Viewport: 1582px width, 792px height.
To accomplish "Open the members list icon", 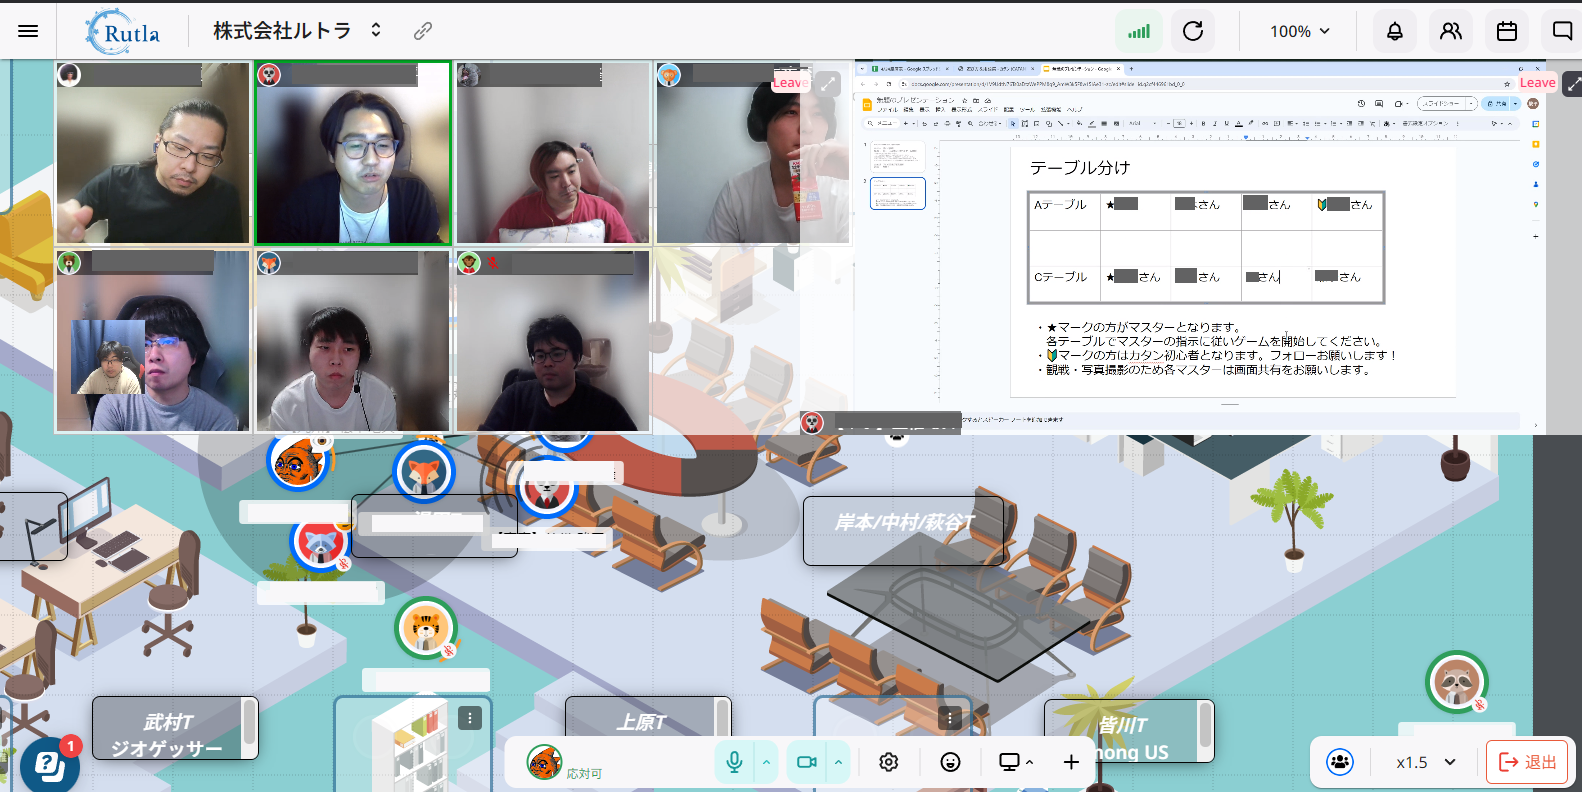I will click(x=1450, y=31).
